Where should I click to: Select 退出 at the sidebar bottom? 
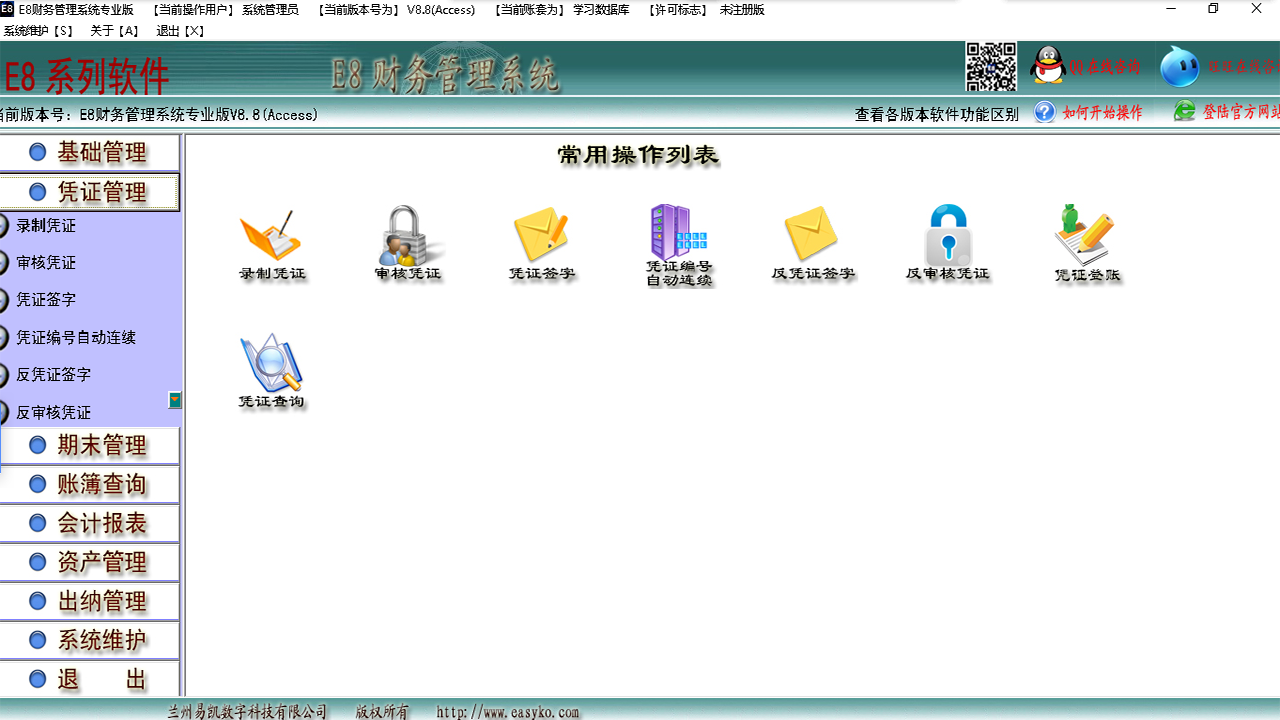click(x=90, y=678)
